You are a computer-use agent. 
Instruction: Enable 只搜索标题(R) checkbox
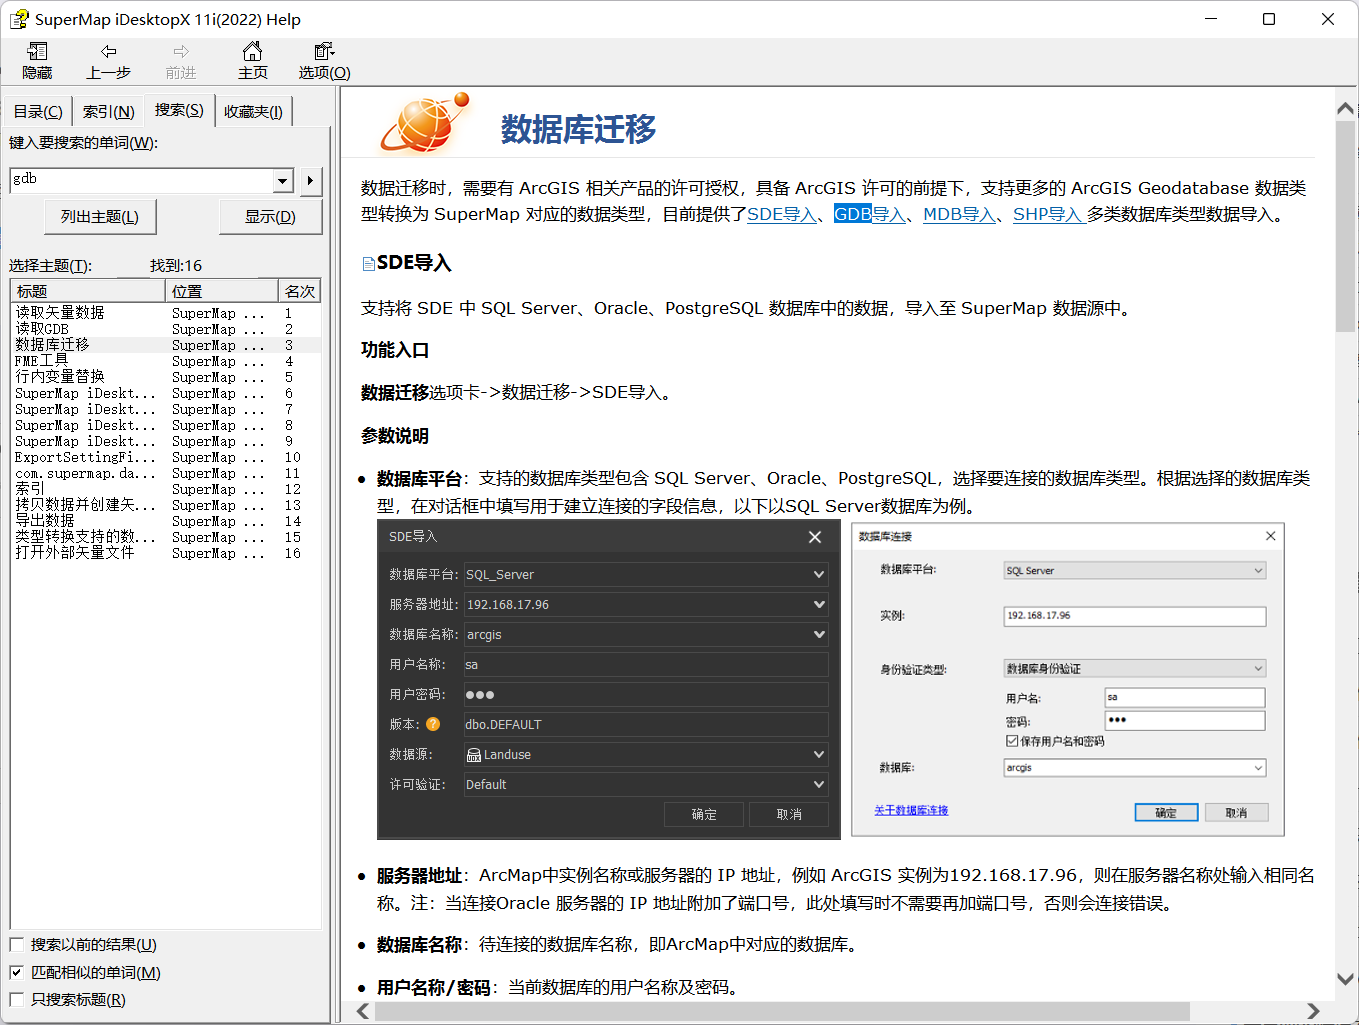point(17,1000)
